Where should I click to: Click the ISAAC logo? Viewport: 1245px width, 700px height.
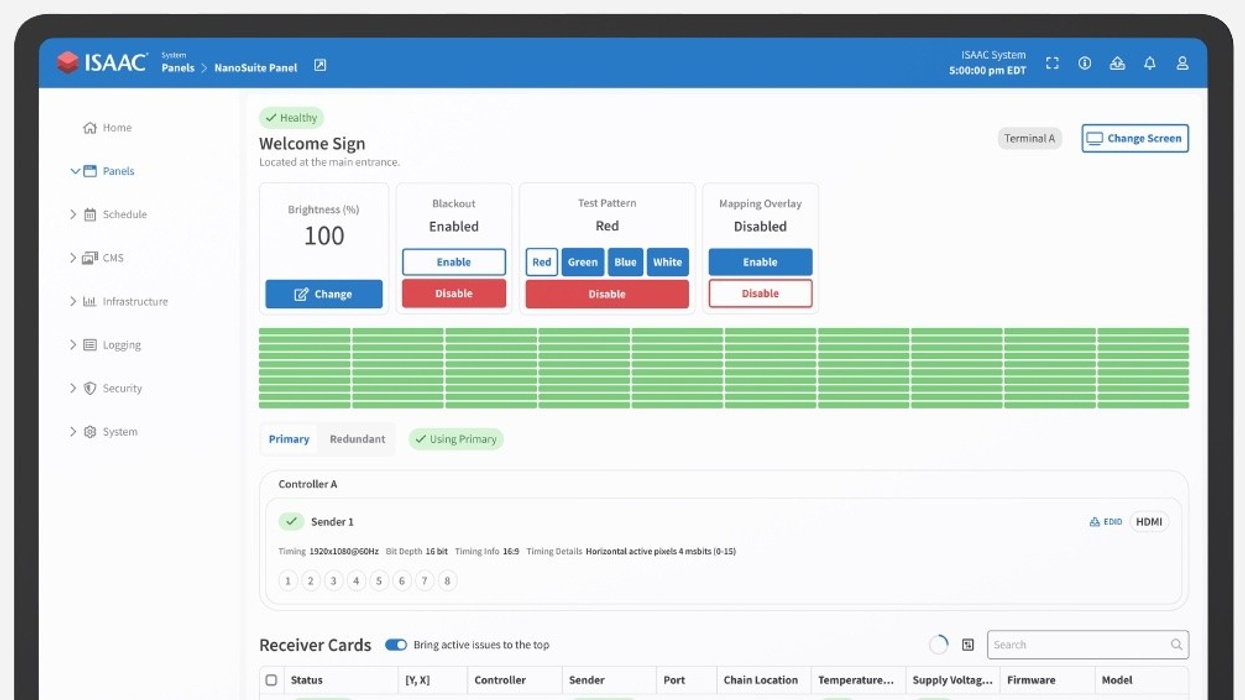[102, 63]
